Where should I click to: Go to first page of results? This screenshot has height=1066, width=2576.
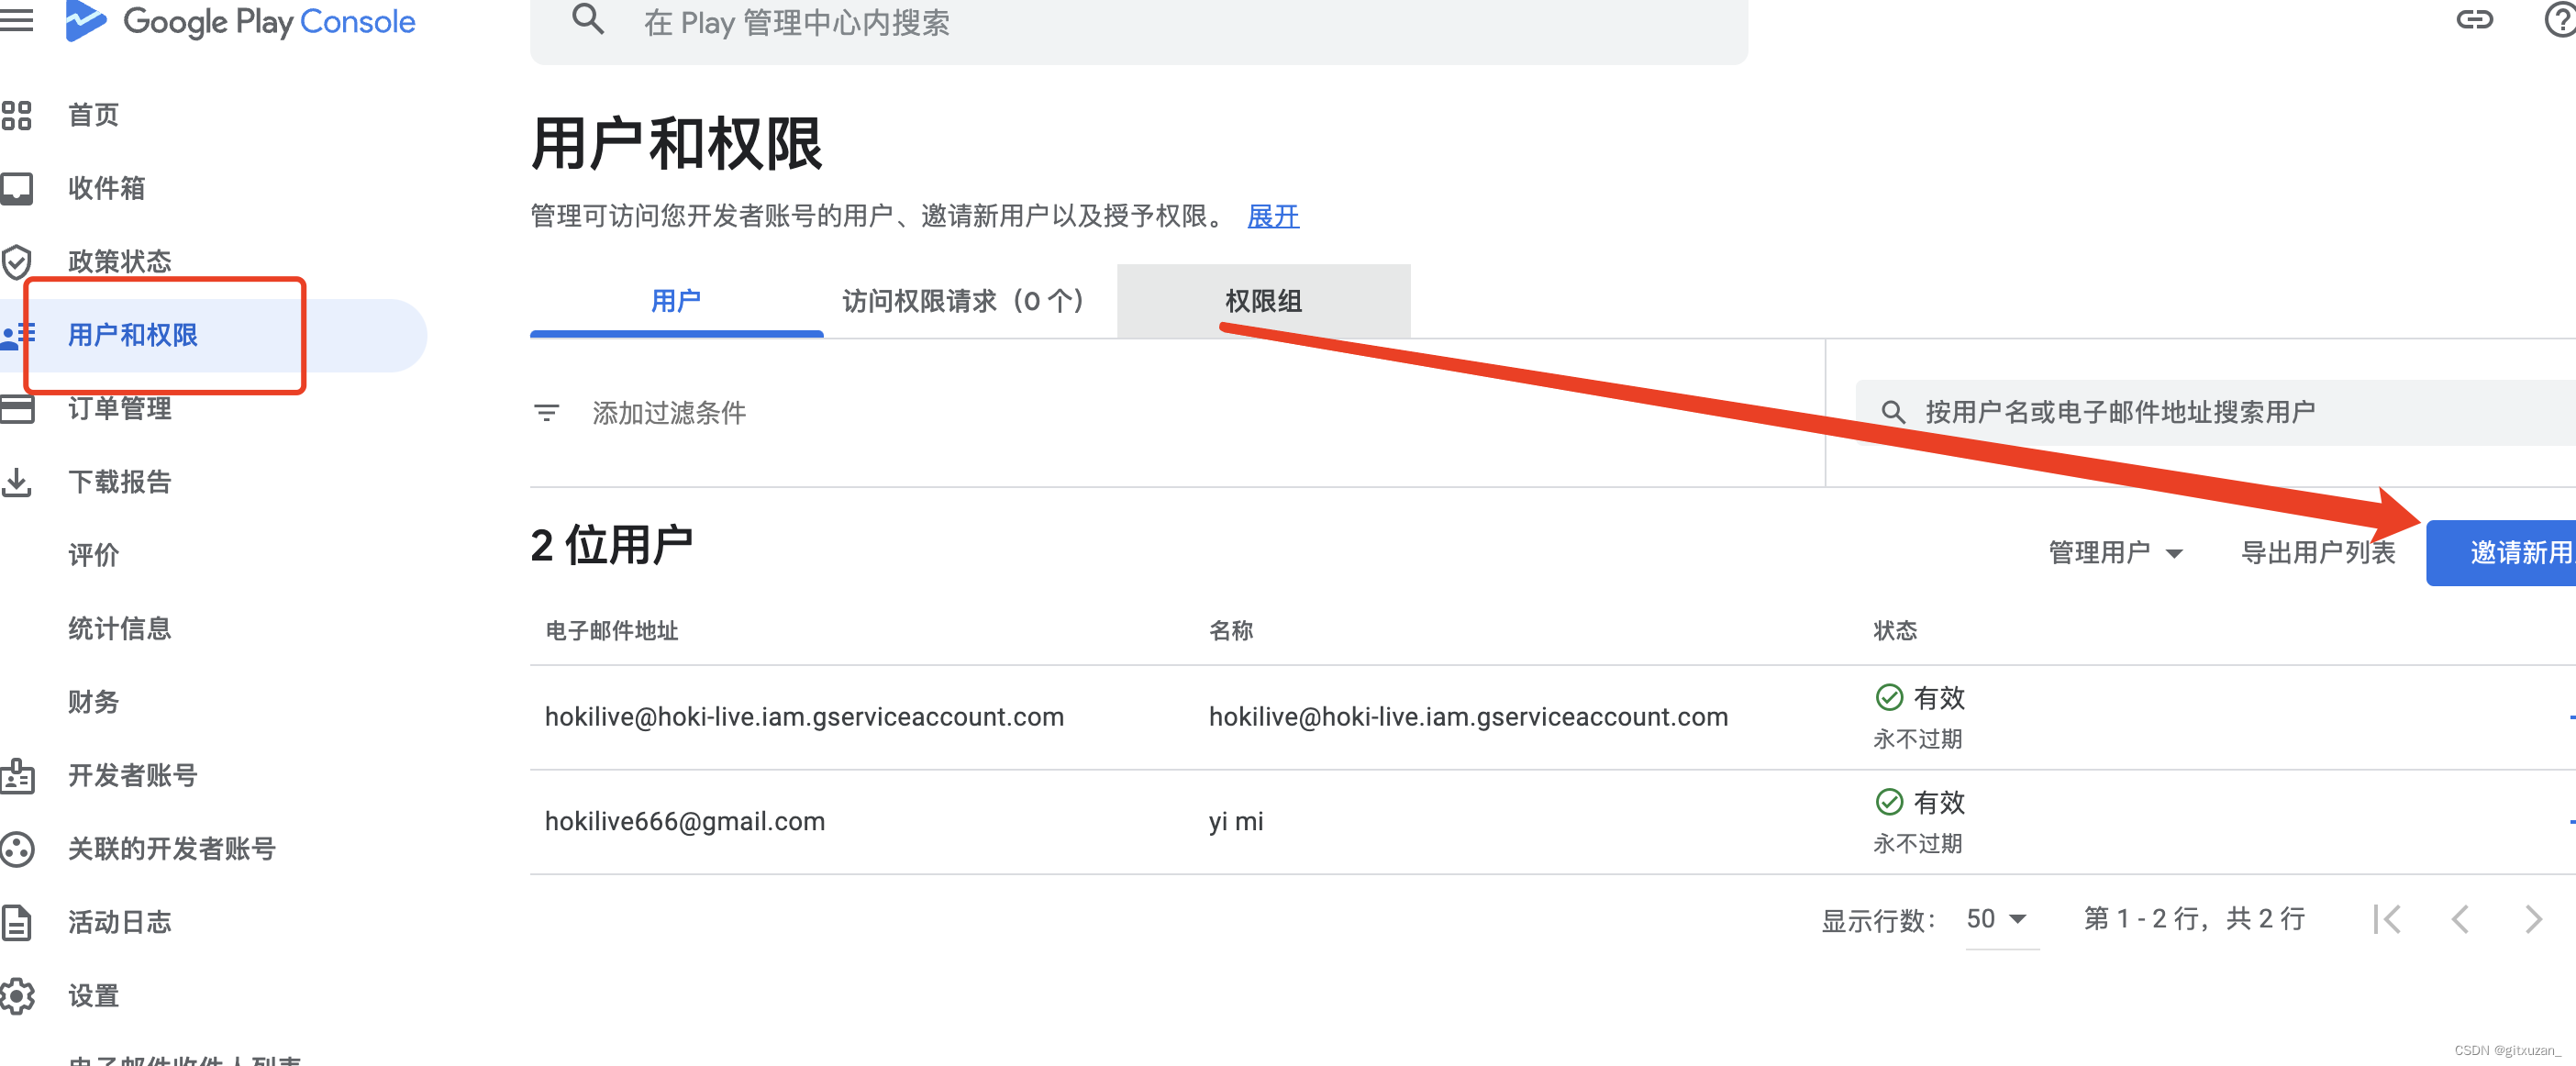coord(2387,919)
